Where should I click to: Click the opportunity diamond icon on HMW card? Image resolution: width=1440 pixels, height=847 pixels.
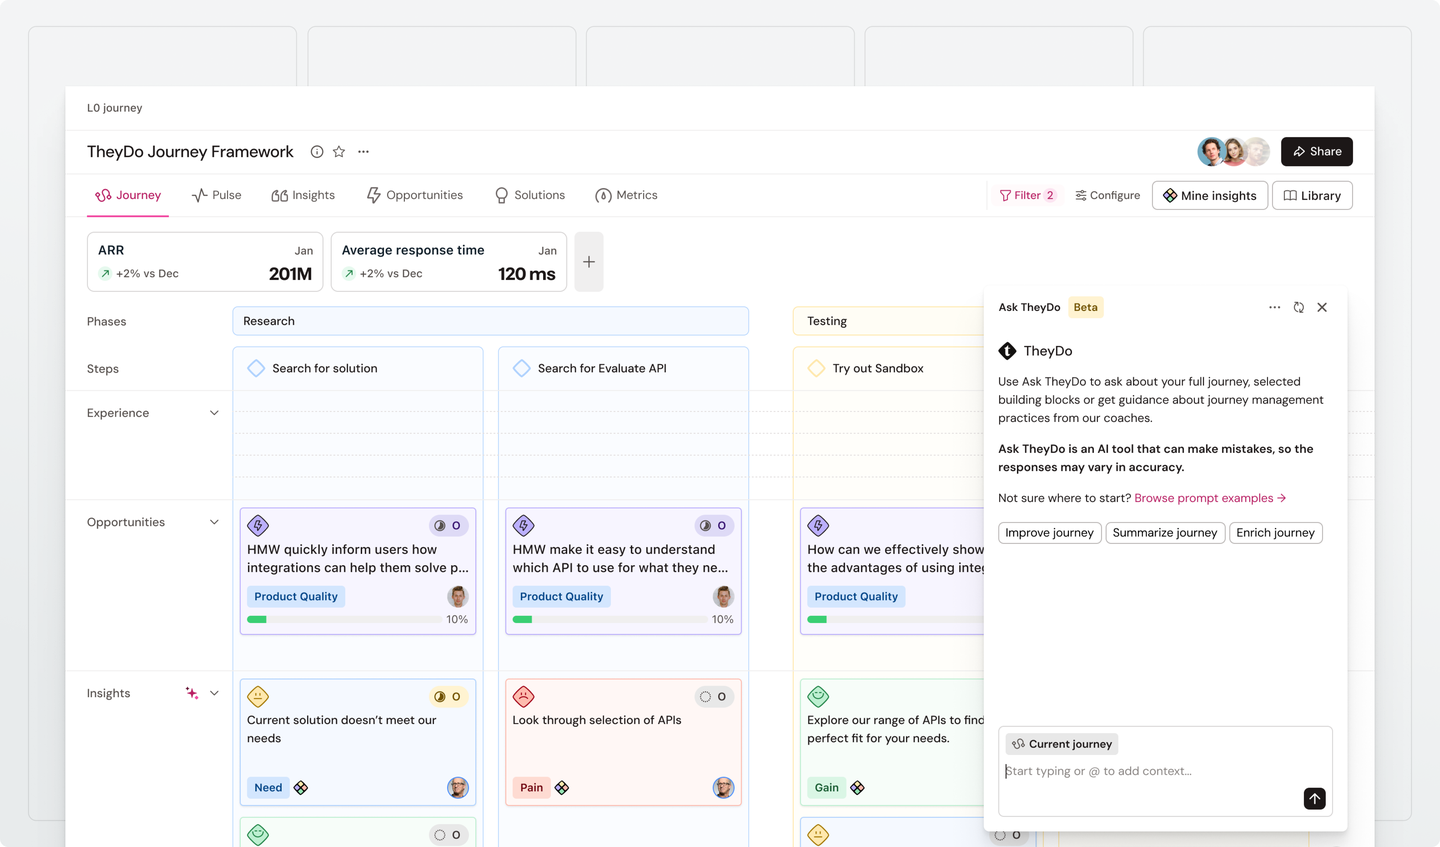pos(258,525)
